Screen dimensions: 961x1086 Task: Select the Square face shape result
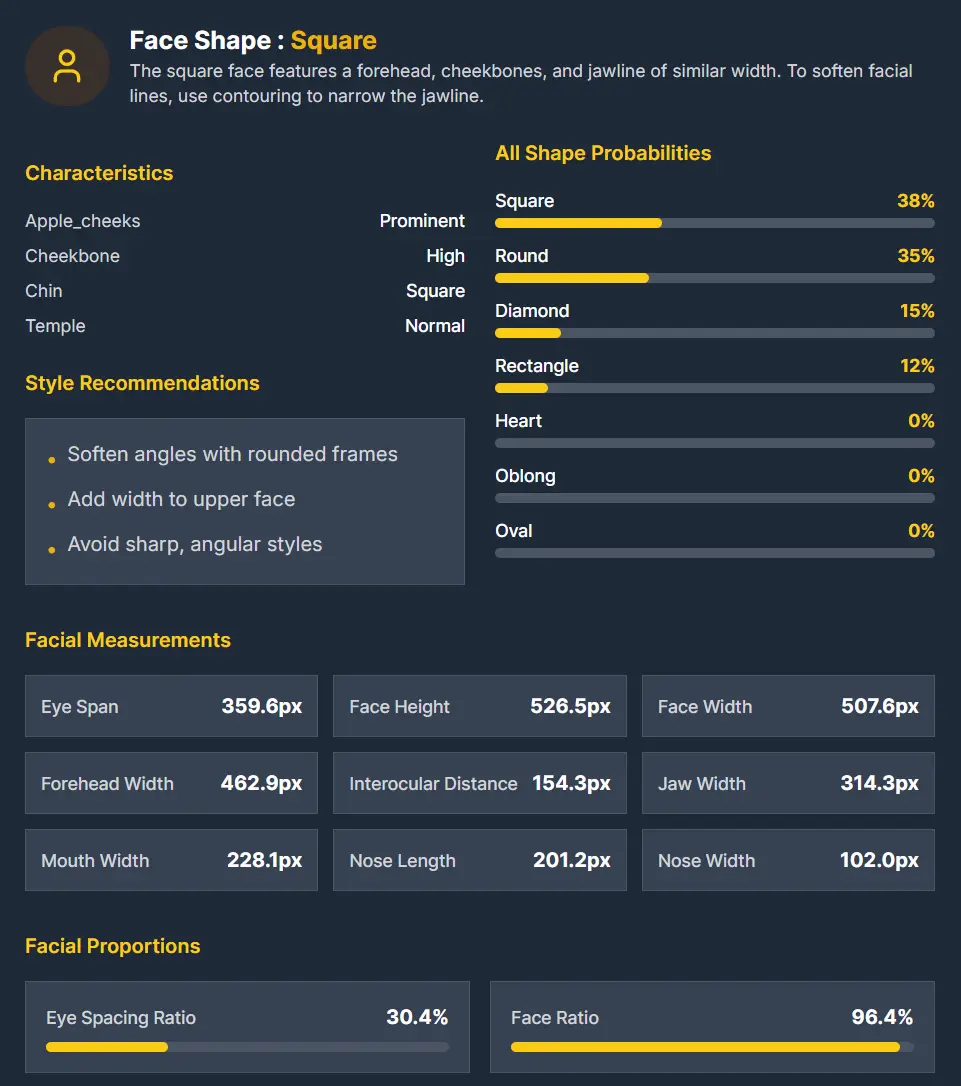click(334, 41)
